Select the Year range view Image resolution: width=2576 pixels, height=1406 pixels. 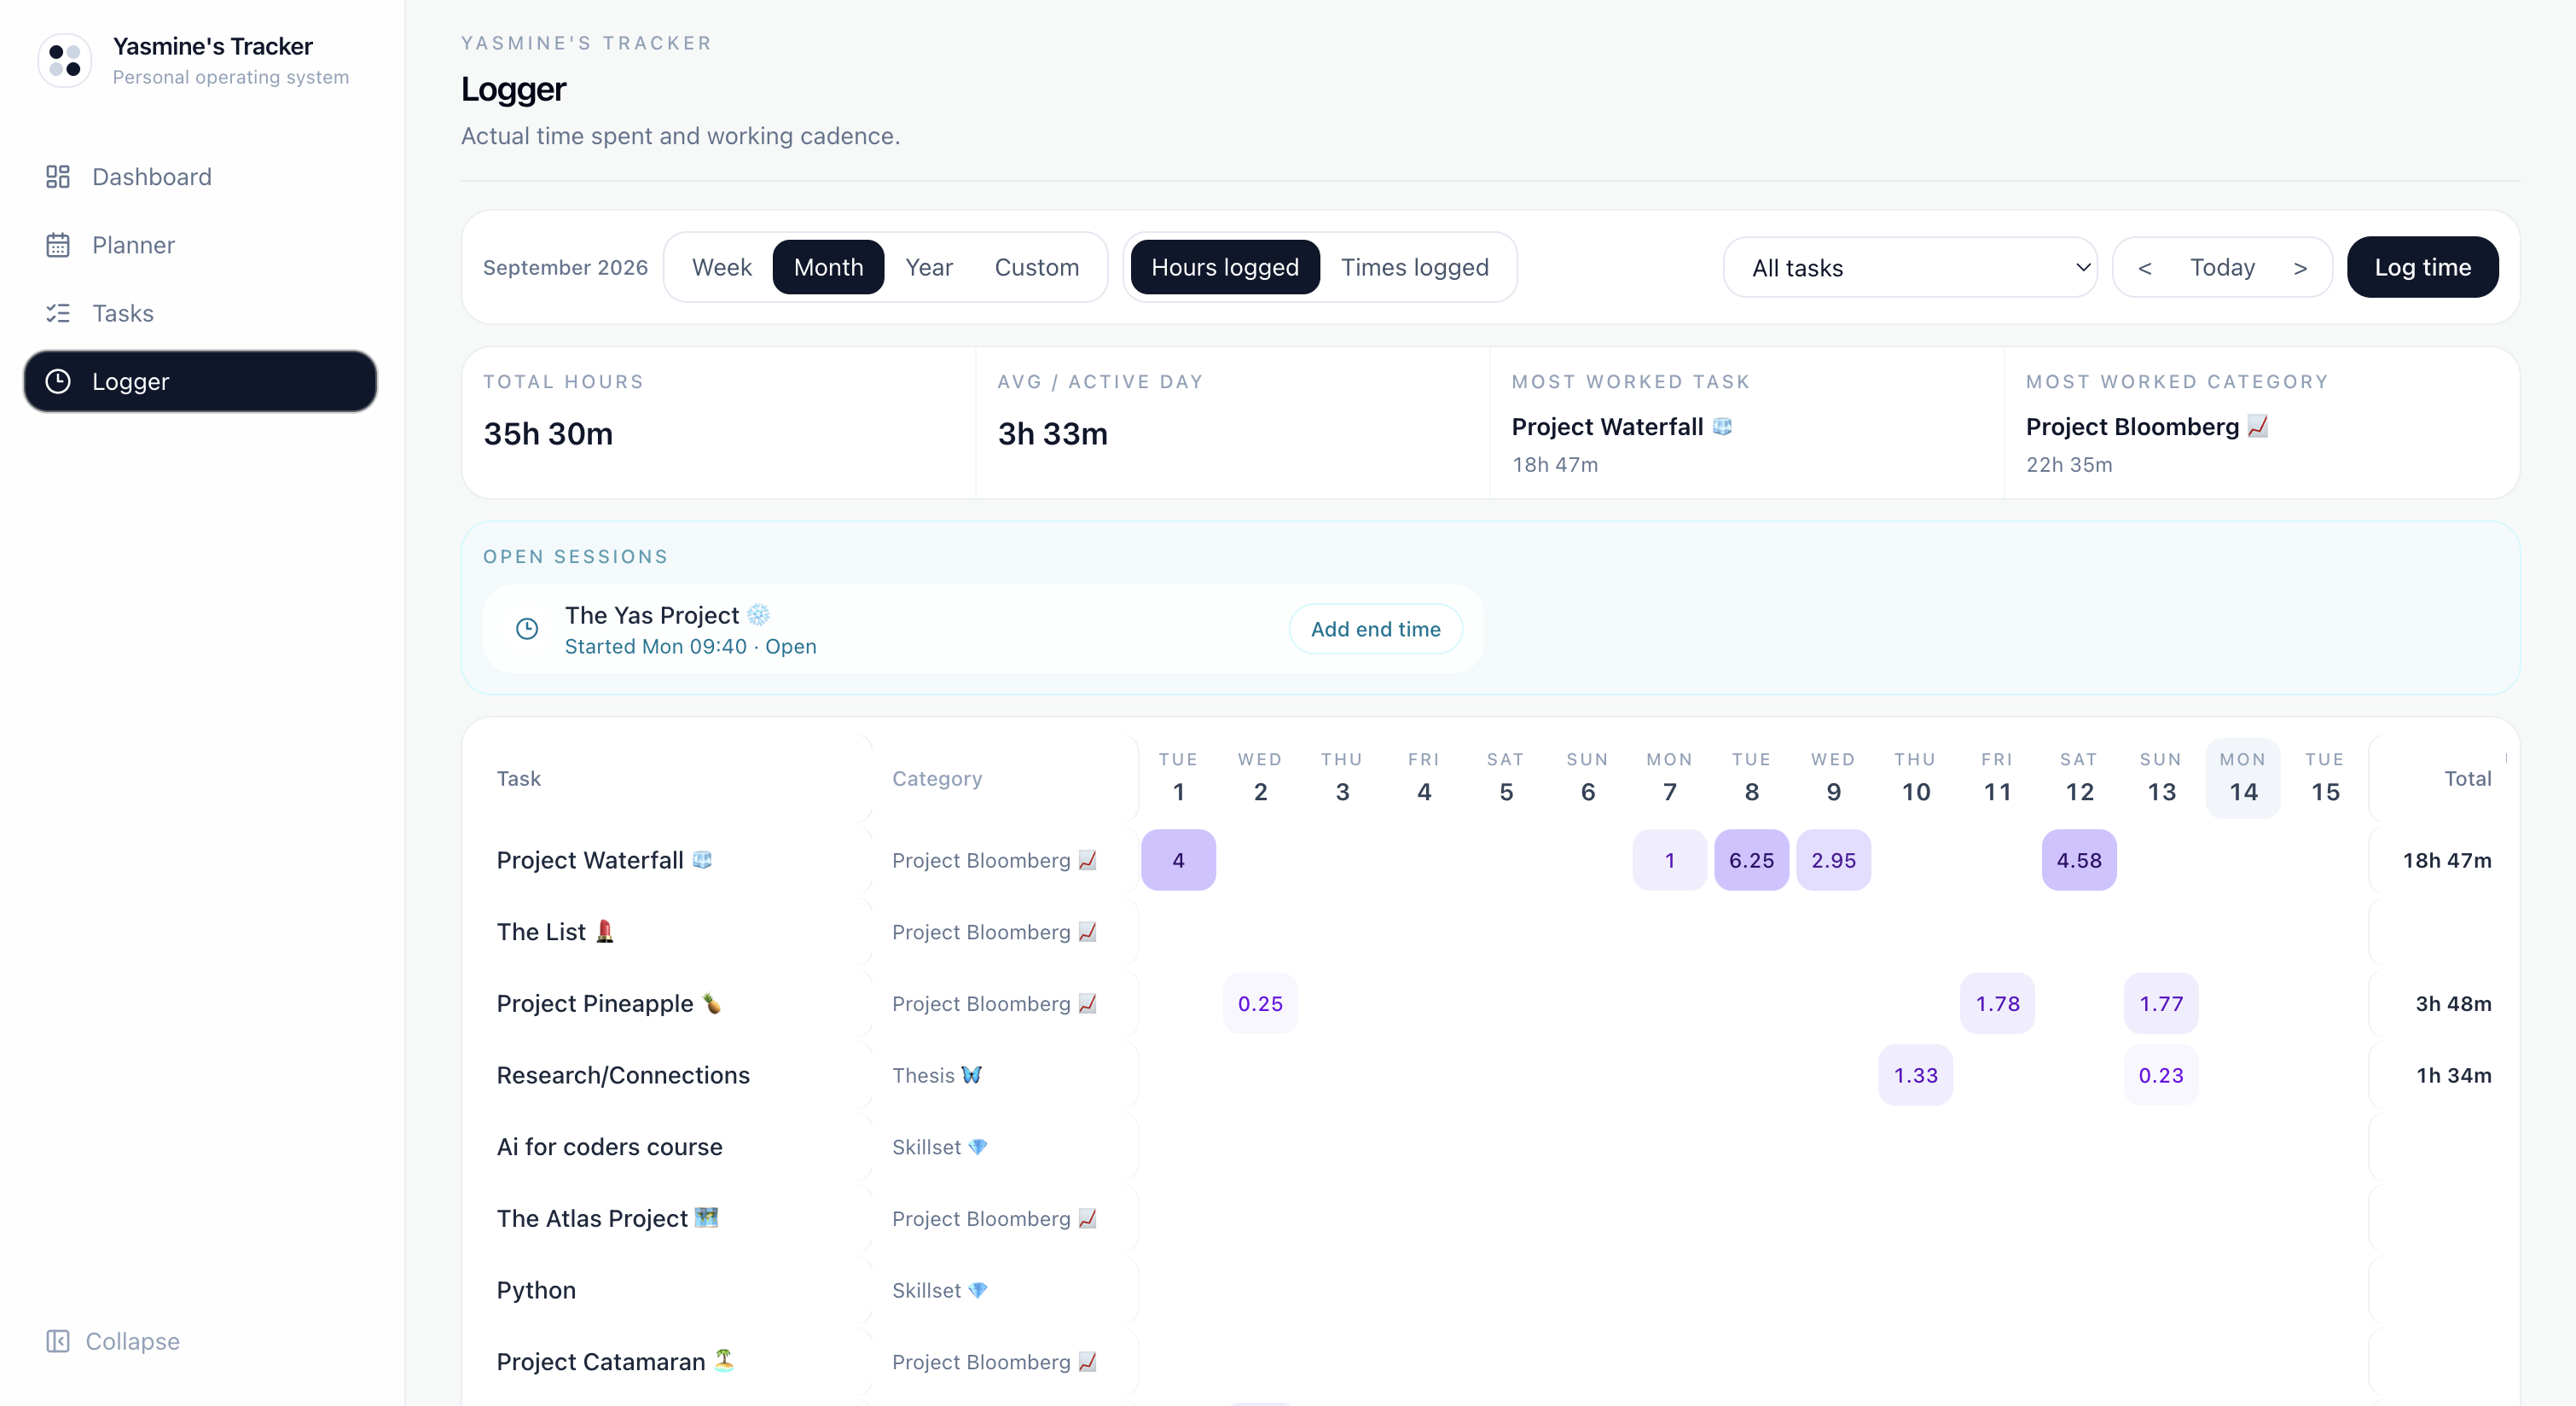coord(929,267)
